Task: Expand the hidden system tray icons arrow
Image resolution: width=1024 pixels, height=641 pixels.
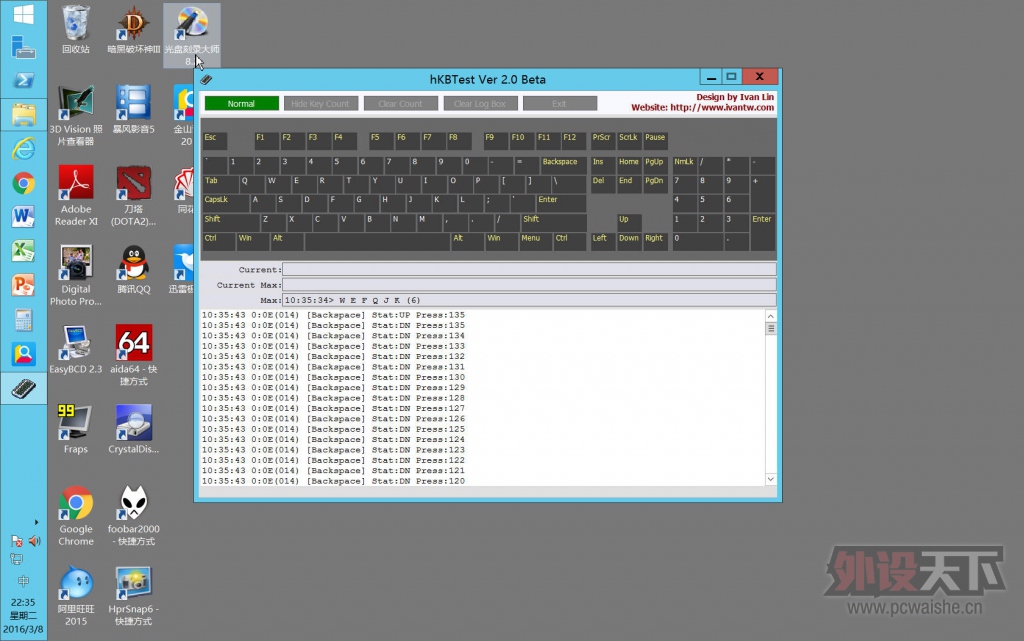Action: (37, 522)
